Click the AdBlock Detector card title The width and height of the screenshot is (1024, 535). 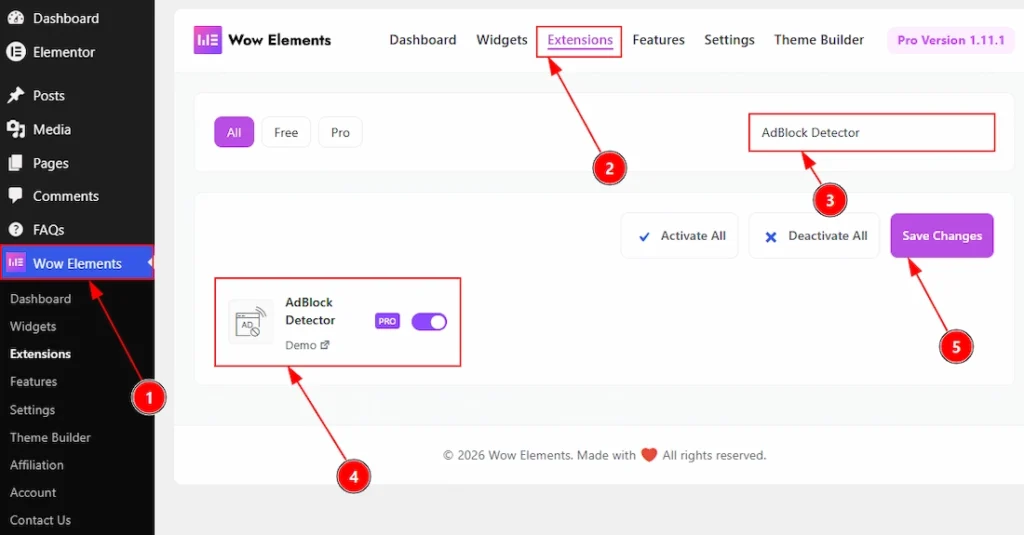(x=310, y=311)
